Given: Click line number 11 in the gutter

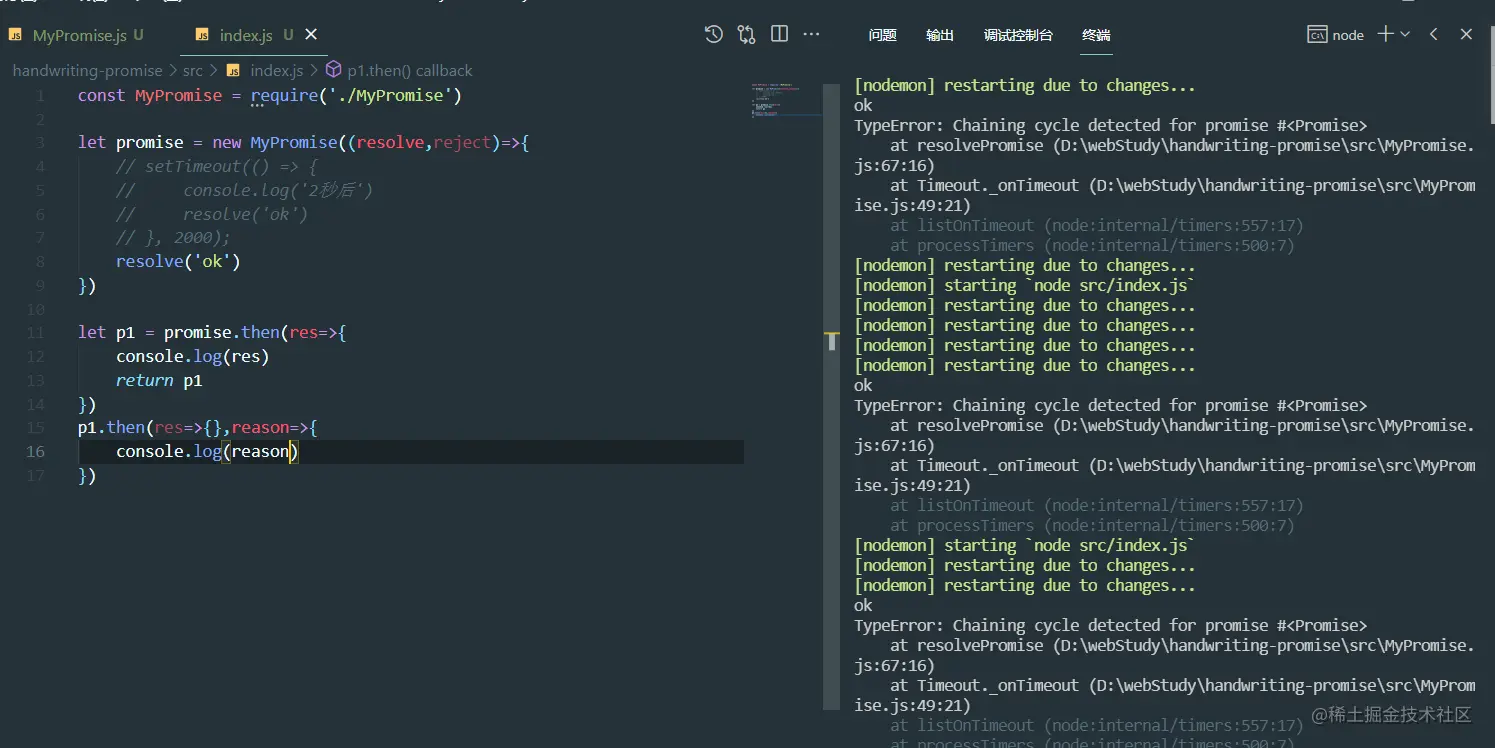Looking at the screenshot, I should [35, 332].
